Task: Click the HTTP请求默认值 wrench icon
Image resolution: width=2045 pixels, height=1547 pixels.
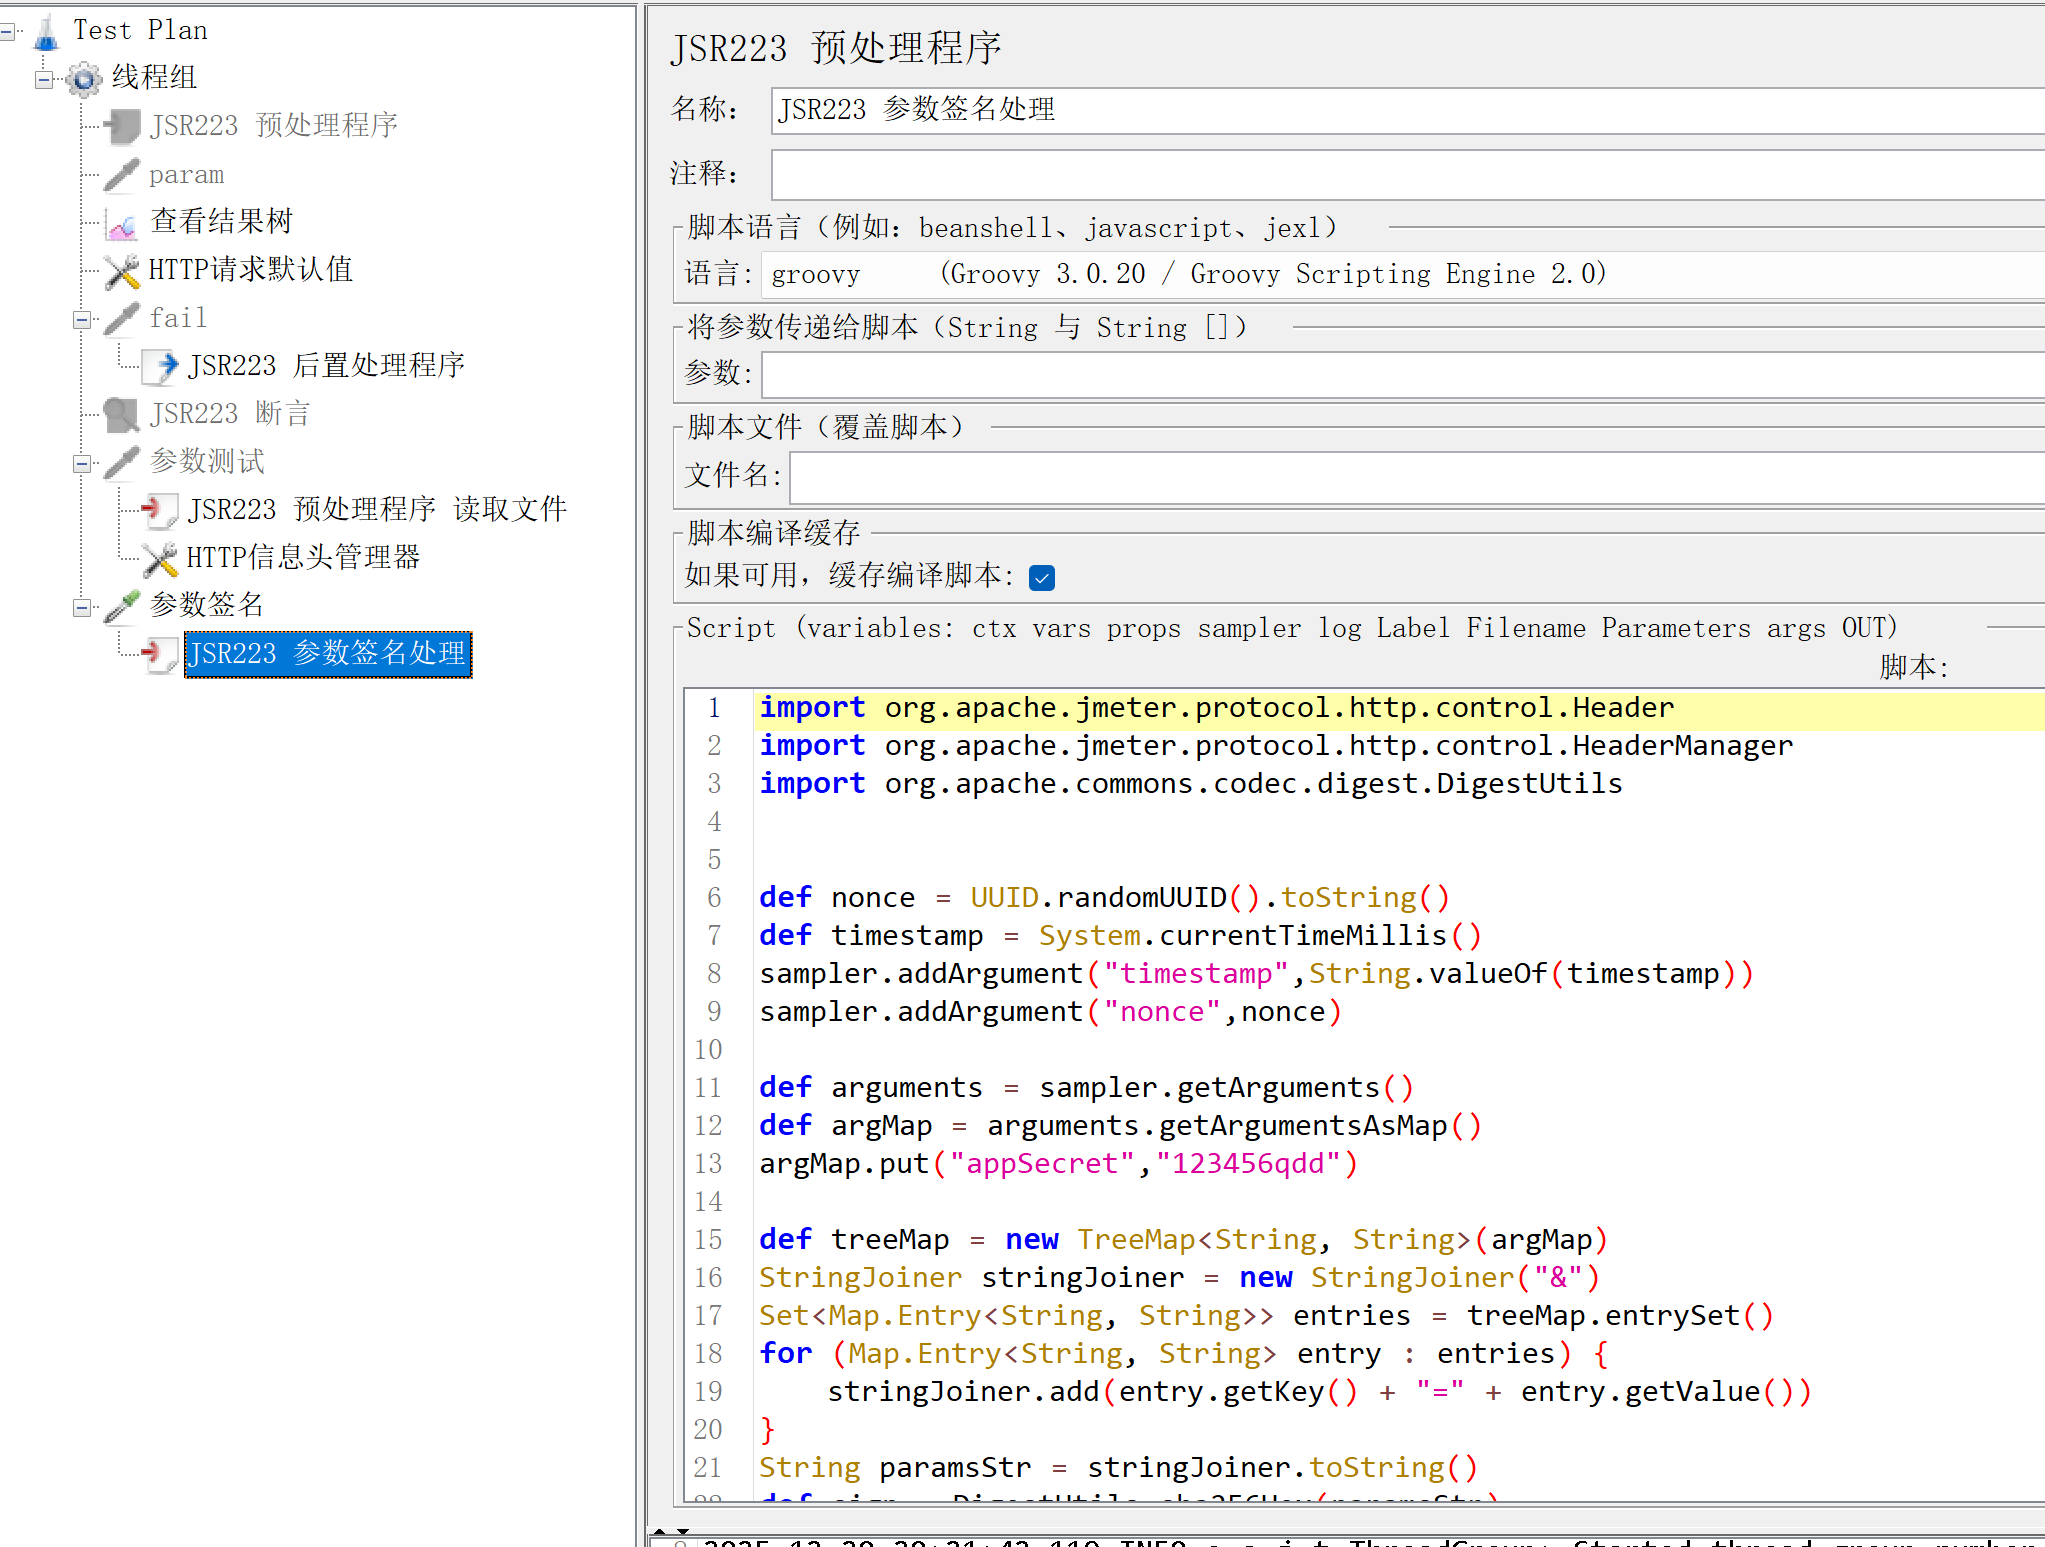Action: point(122,270)
